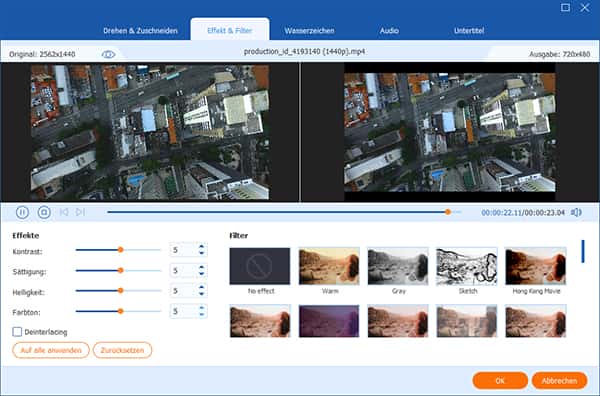The width and height of the screenshot is (600, 396).
Task: Enable the Deinterlacing checkbox
Action: point(17,332)
